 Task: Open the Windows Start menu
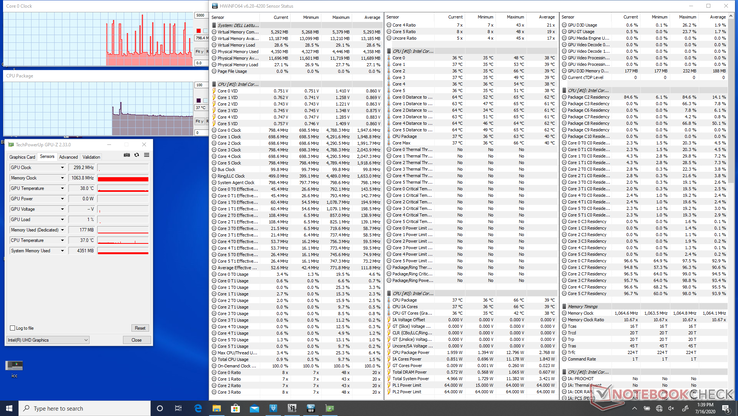(9, 408)
